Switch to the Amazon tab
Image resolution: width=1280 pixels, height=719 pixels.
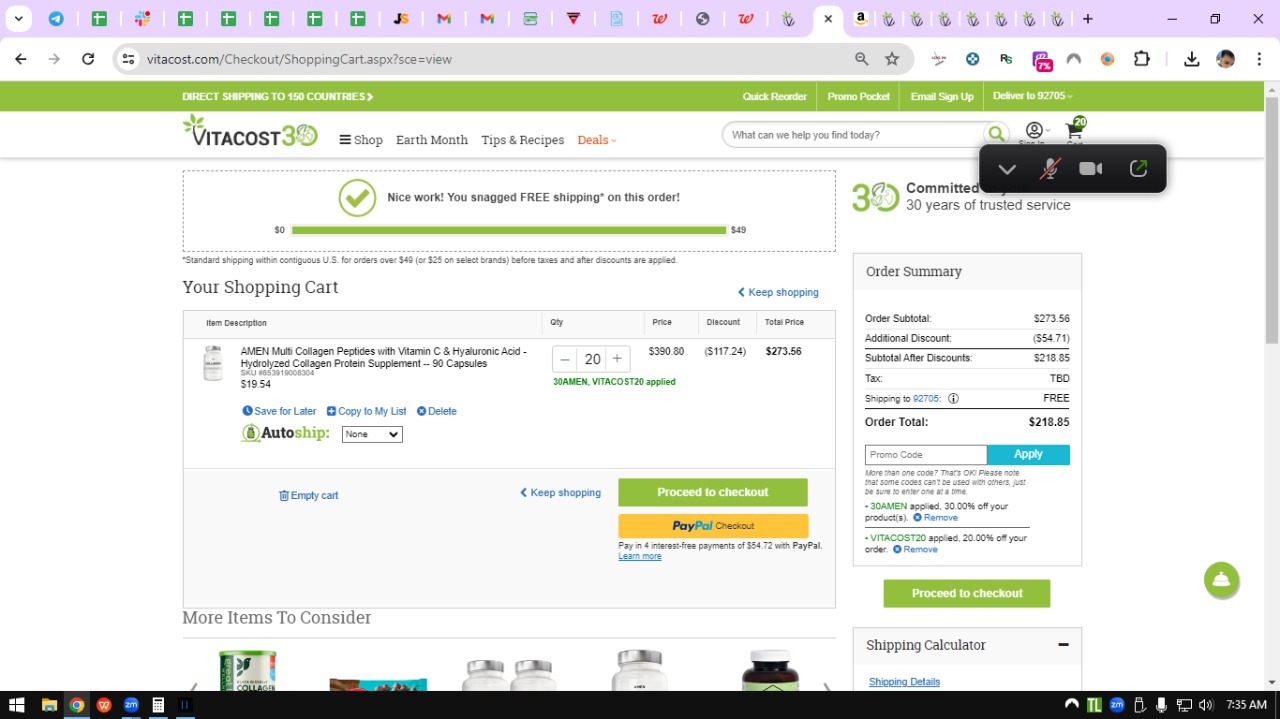[861, 19]
